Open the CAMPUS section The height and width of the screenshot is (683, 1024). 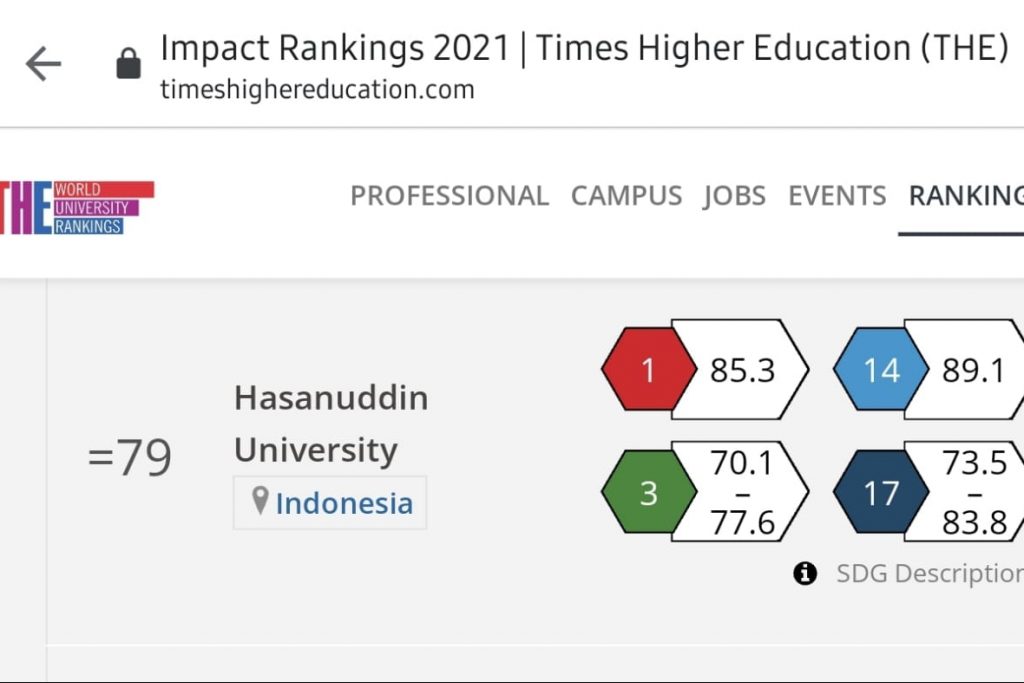[x=627, y=196]
